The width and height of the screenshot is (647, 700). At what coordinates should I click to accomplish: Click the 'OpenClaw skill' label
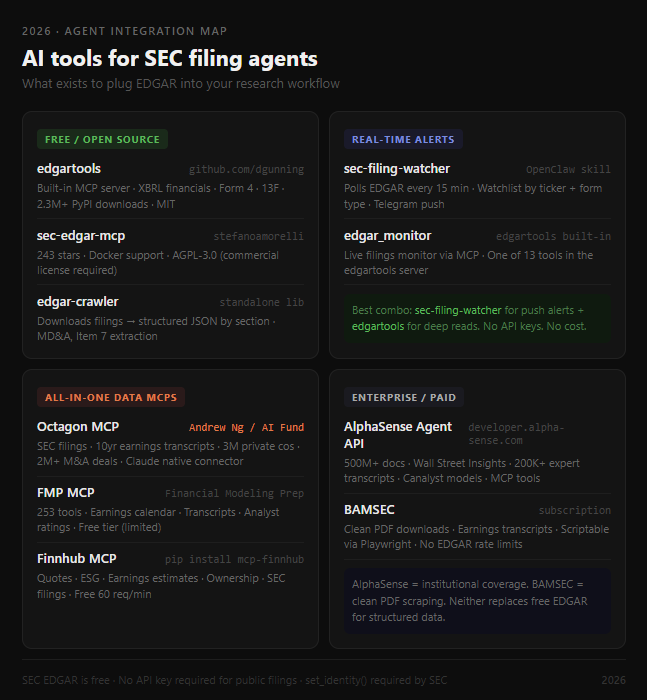click(x=568, y=170)
